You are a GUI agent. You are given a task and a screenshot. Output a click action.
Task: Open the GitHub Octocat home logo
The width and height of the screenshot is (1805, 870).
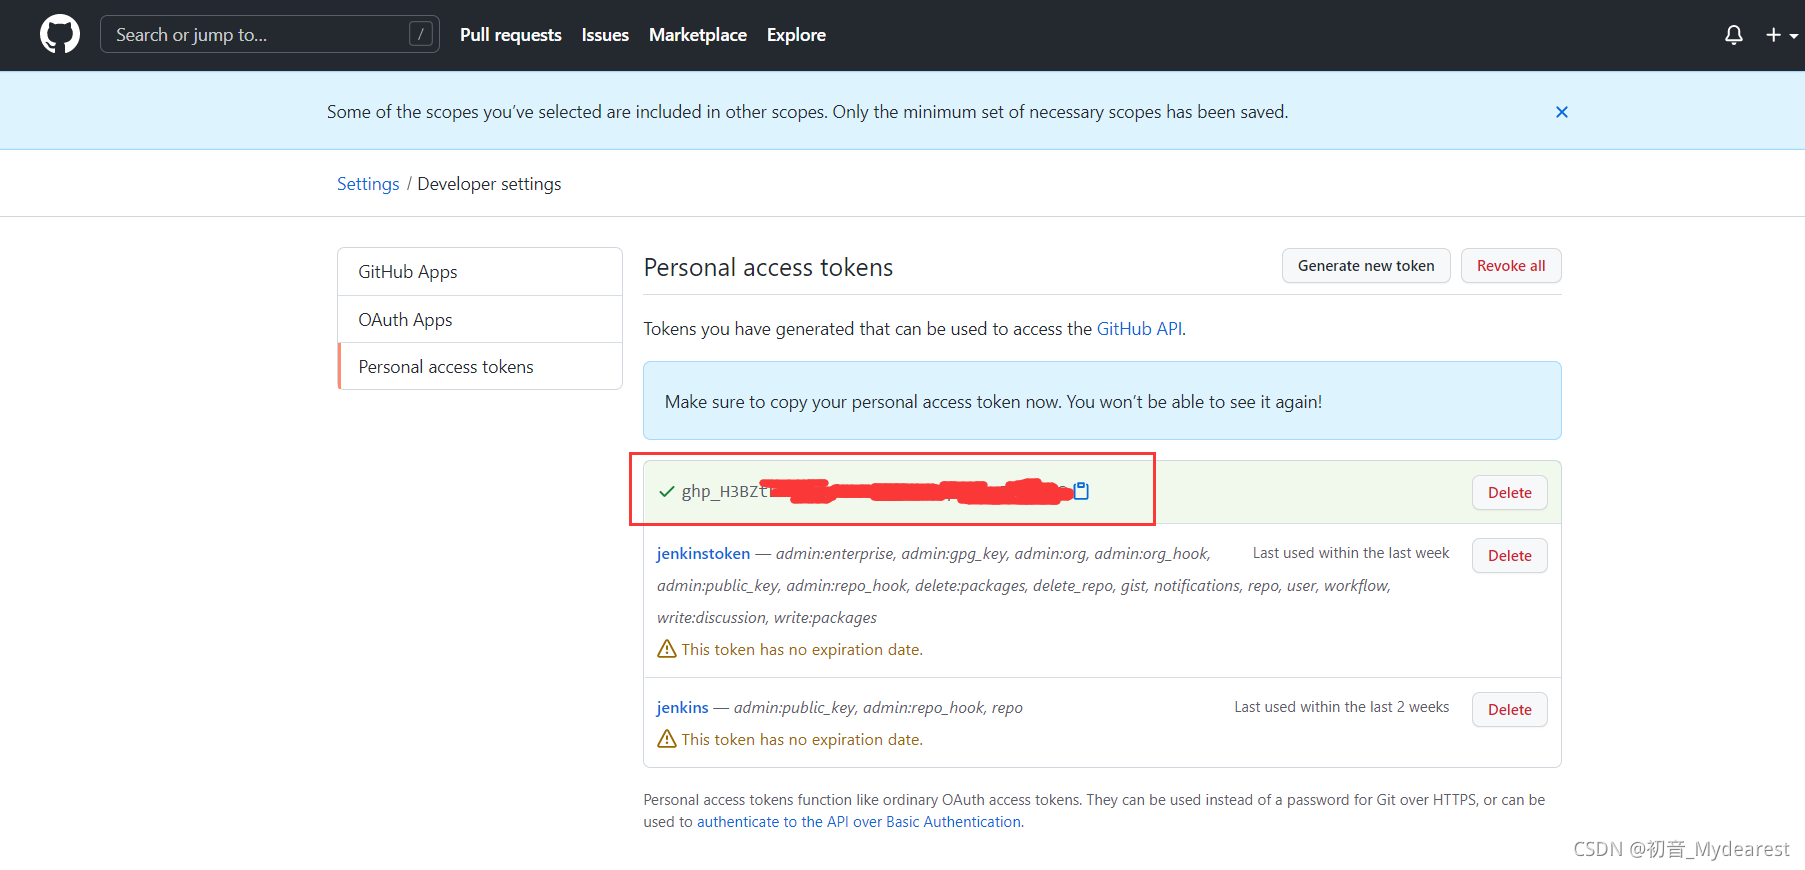coord(60,34)
